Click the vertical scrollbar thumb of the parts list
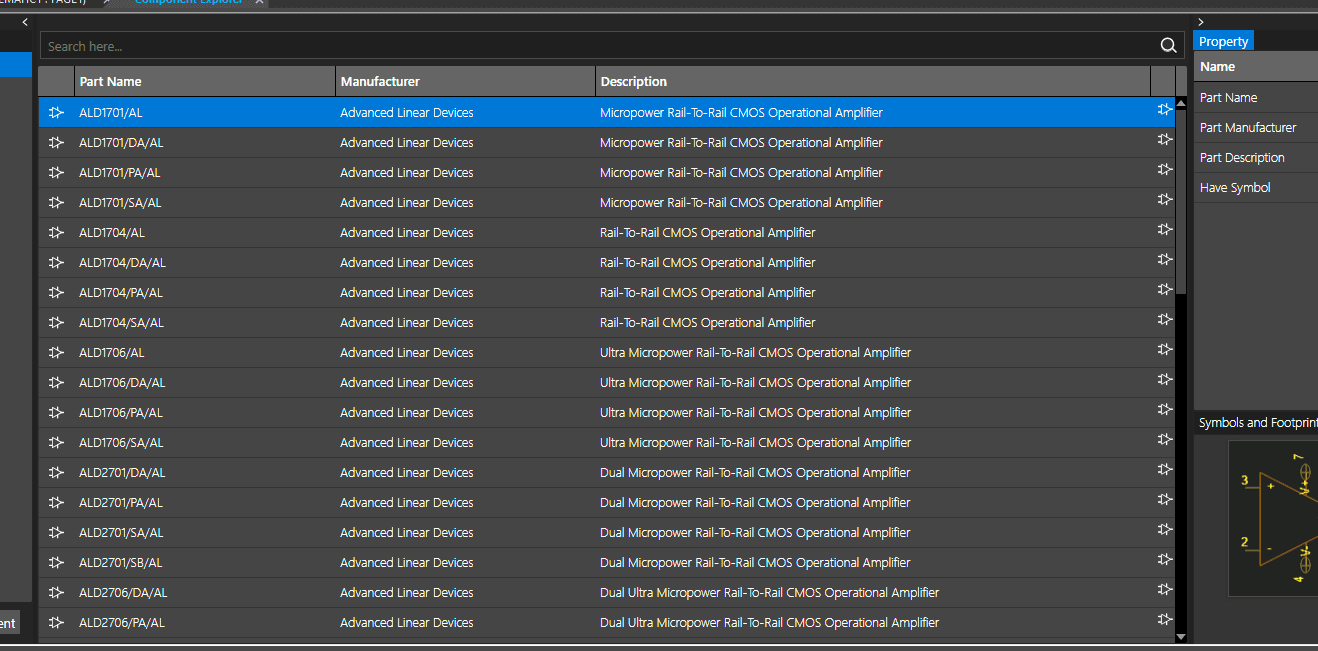 [1181, 202]
